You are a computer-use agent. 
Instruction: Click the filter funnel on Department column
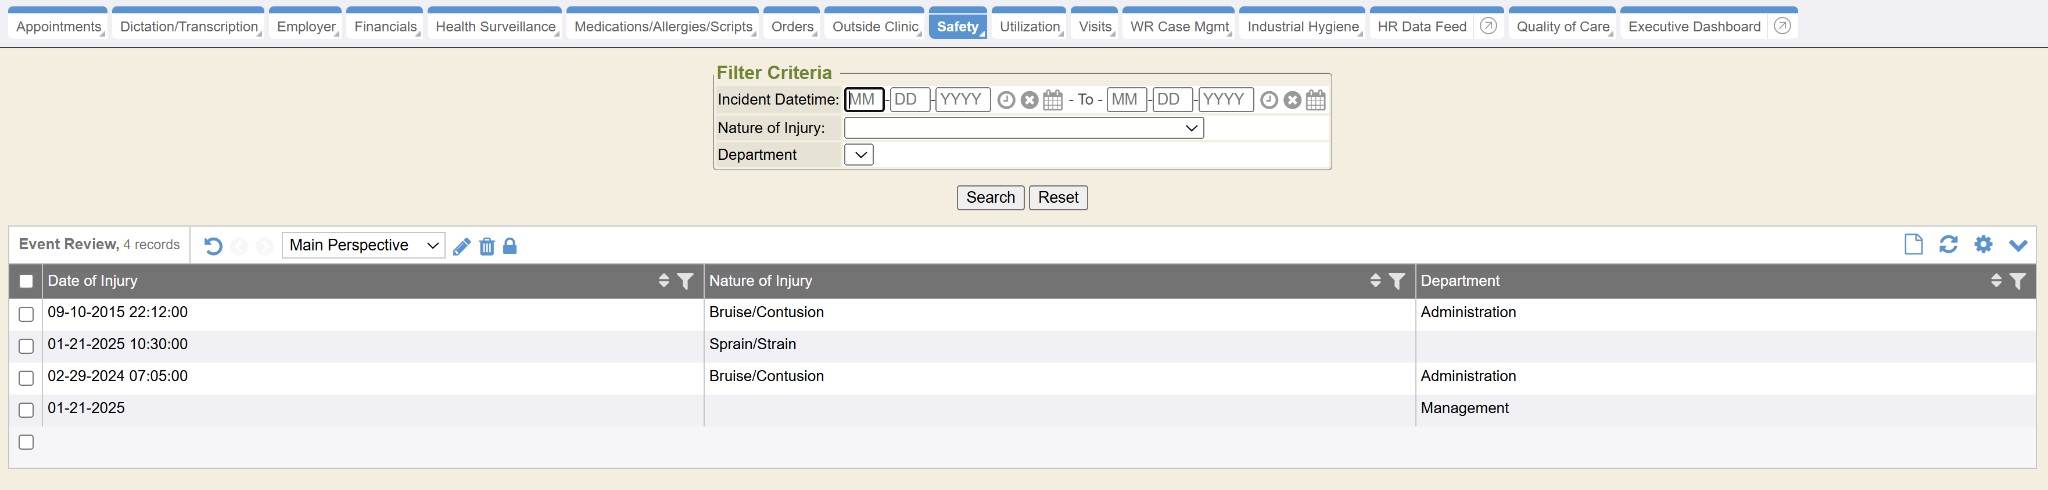[2018, 281]
